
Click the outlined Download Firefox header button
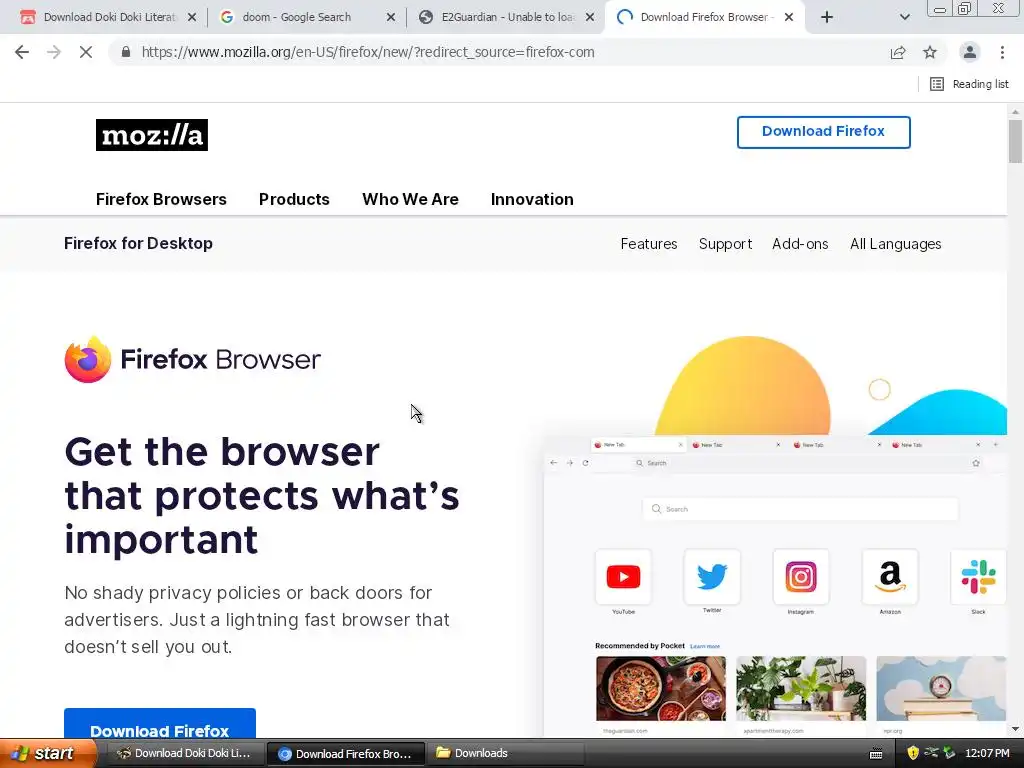pos(824,132)
